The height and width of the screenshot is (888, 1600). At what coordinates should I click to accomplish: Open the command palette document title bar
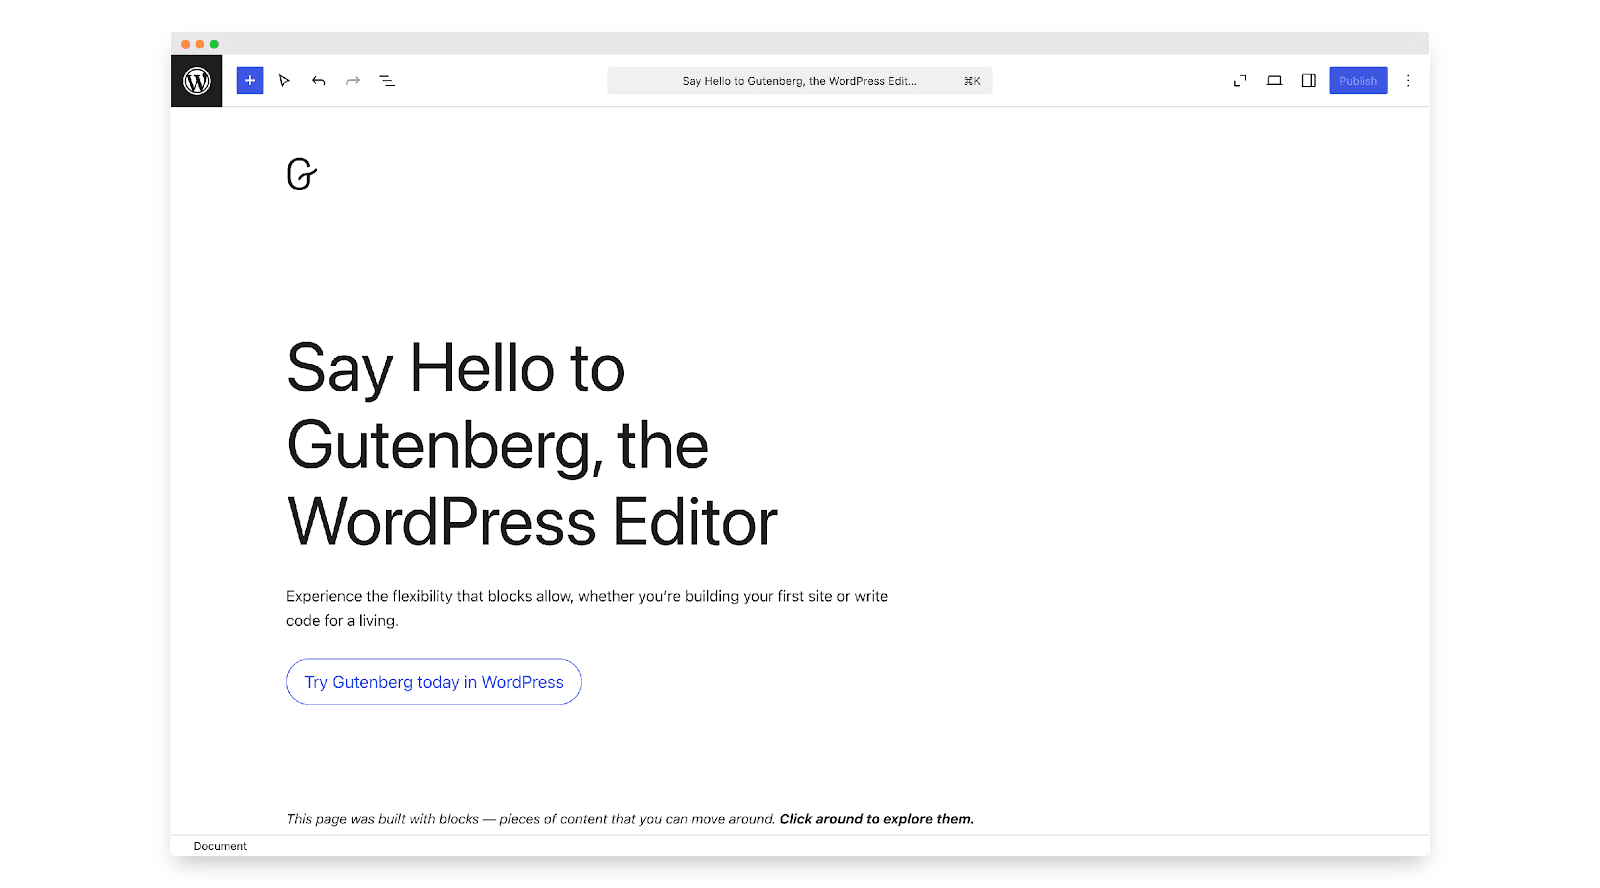click(x=800, y=81)
